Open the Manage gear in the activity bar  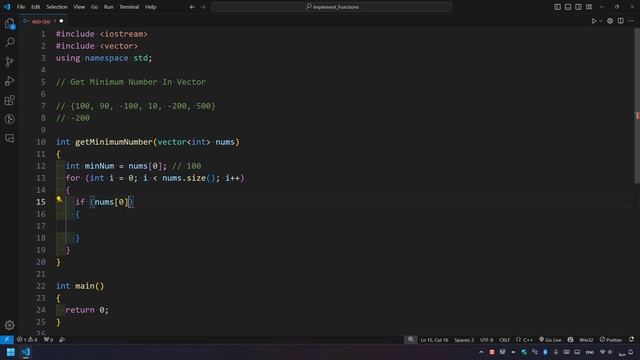9,325
